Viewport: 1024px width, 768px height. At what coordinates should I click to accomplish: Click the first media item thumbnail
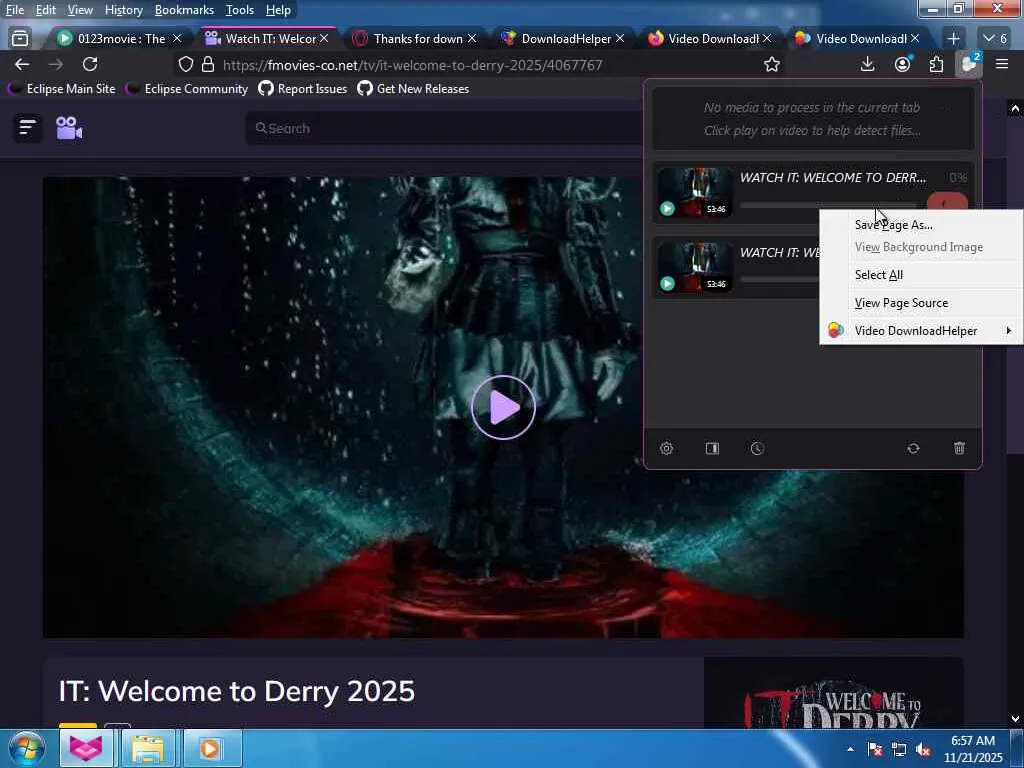[x=695, y=192]
